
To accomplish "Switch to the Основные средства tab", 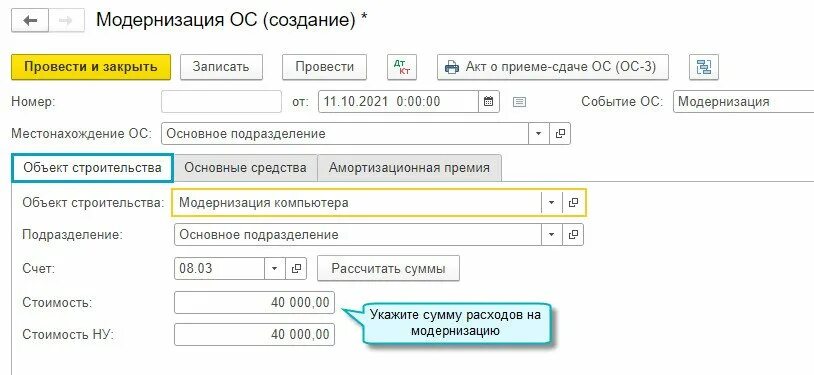I will [x=245, y=168].
